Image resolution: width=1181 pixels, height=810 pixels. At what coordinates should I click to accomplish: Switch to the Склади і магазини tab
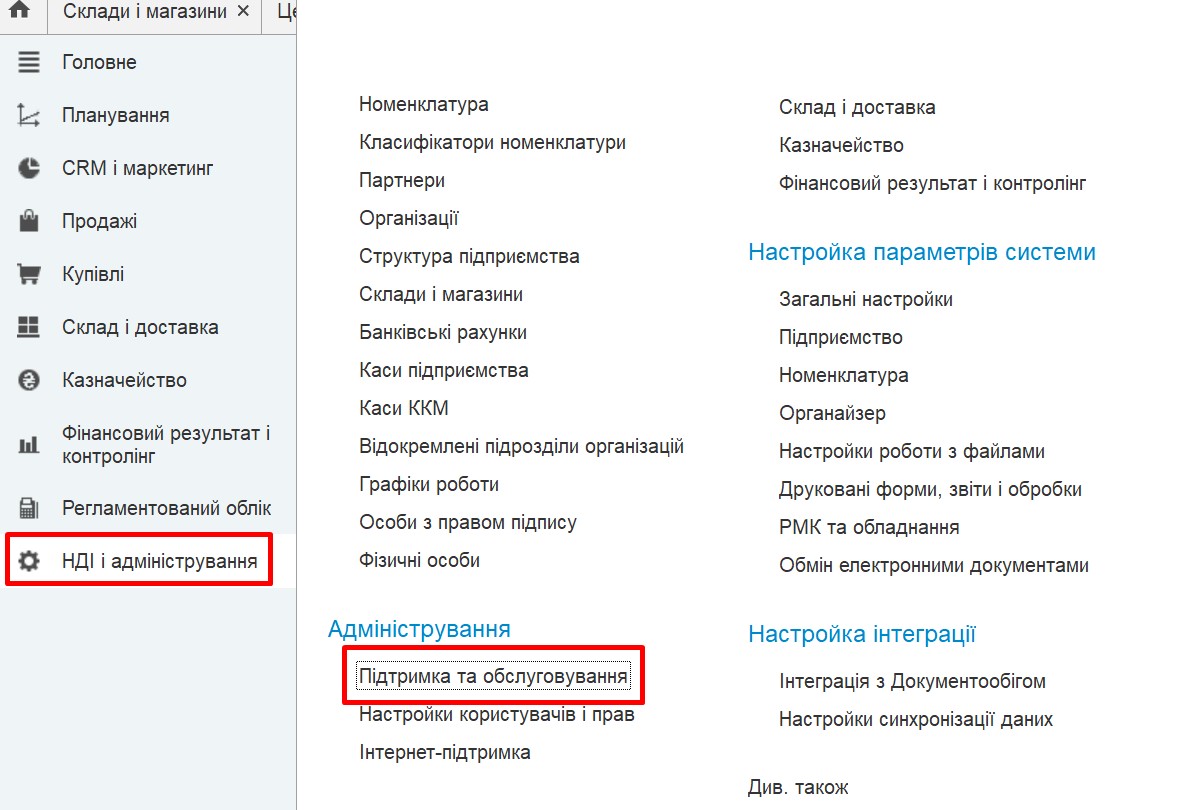(145, 11)
